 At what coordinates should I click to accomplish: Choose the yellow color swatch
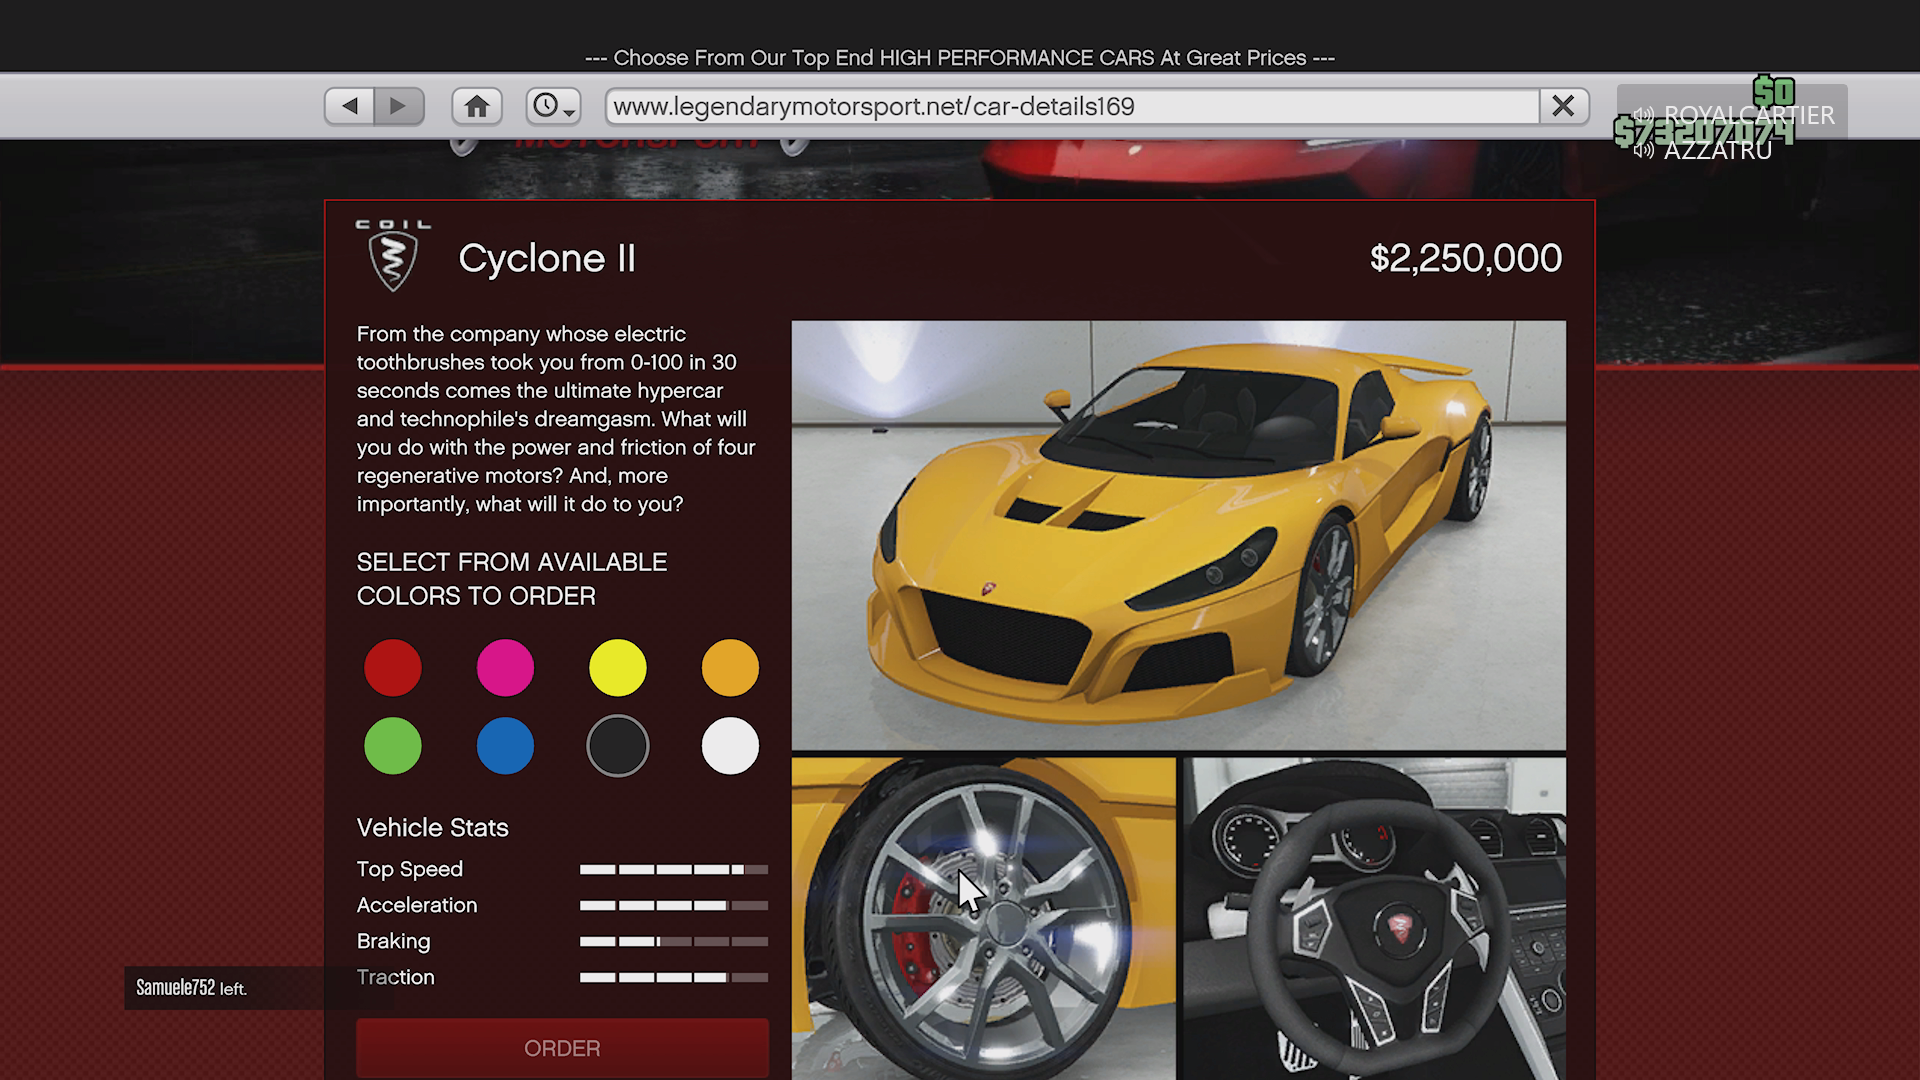pyautogui.click(x=618, y=668)
